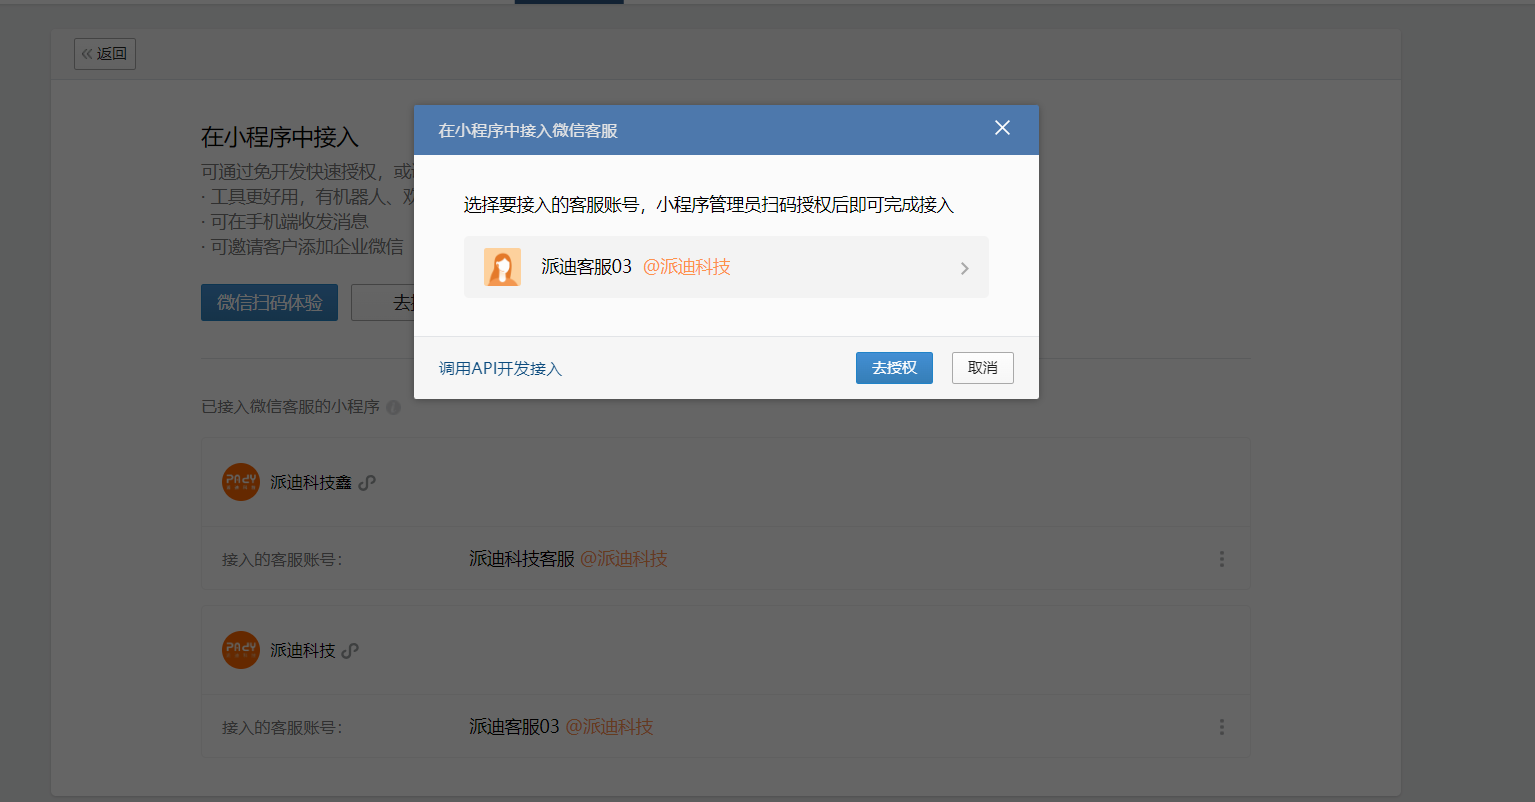Open the 调用API开发接入 link
The height and width of the screenshot is (802, 1535).
[x=500, y=369]
